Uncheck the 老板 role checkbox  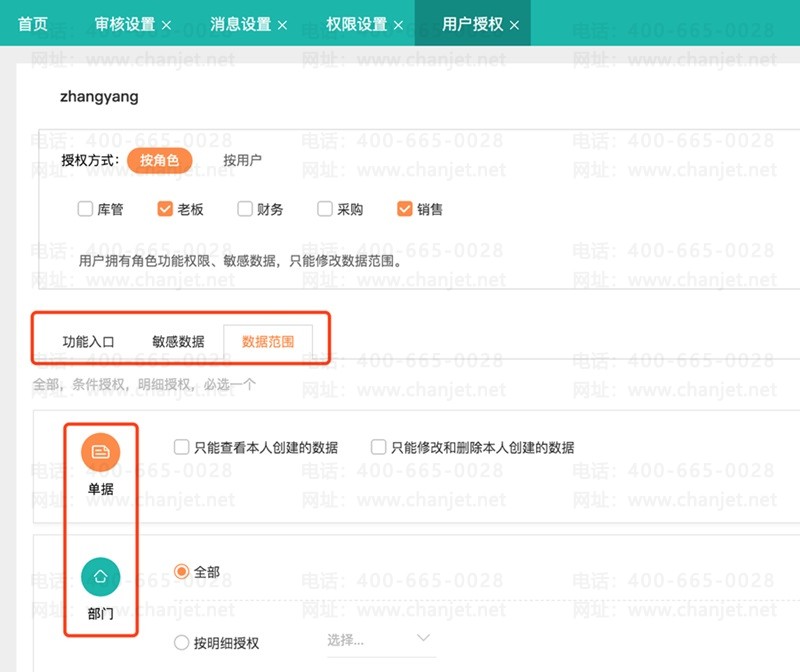166,209
